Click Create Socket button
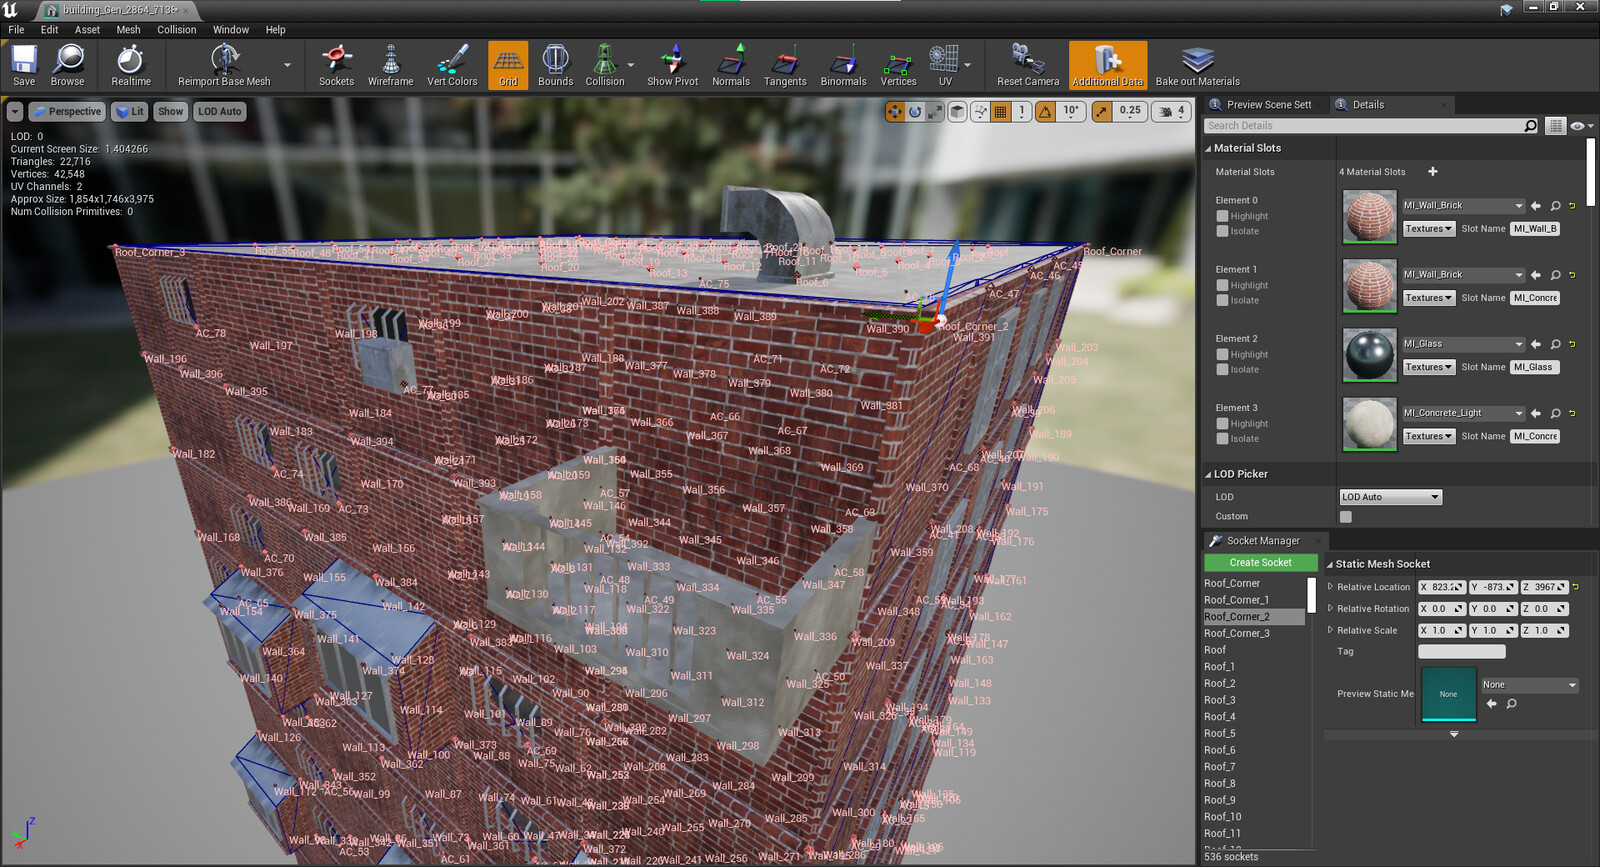The image size is (1600, 867). tap(1260, 563)
